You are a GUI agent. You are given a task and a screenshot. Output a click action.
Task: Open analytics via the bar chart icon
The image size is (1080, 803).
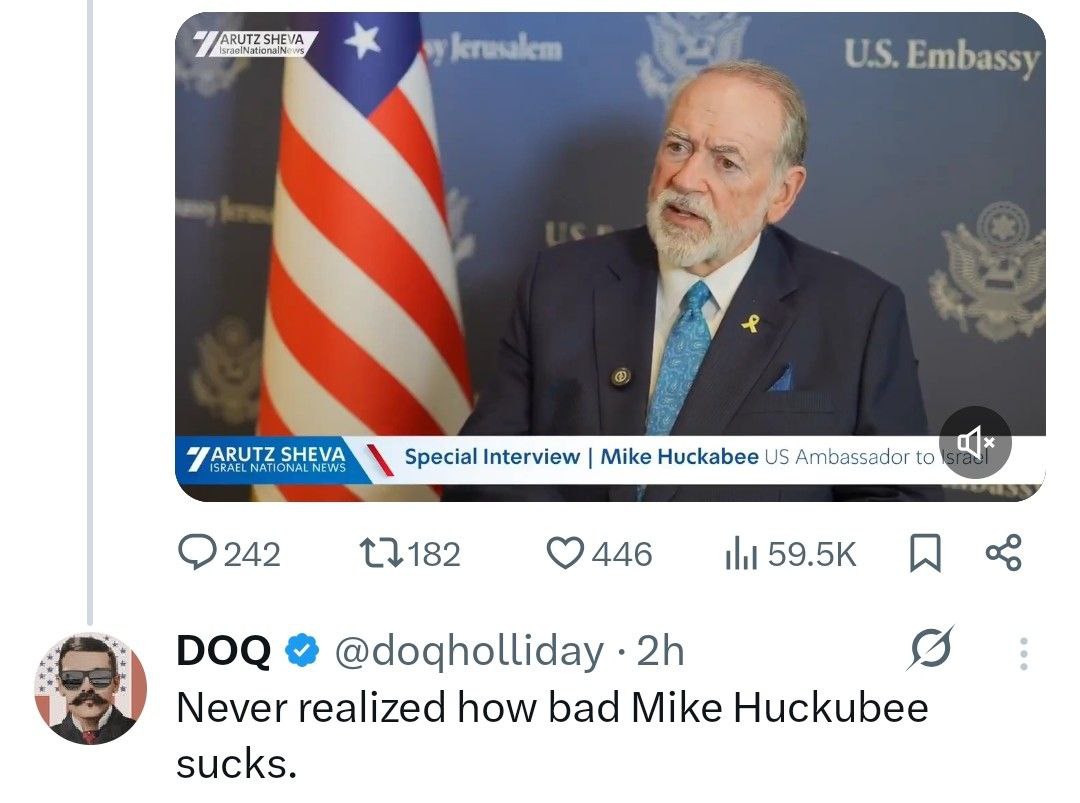pos(739,554)
